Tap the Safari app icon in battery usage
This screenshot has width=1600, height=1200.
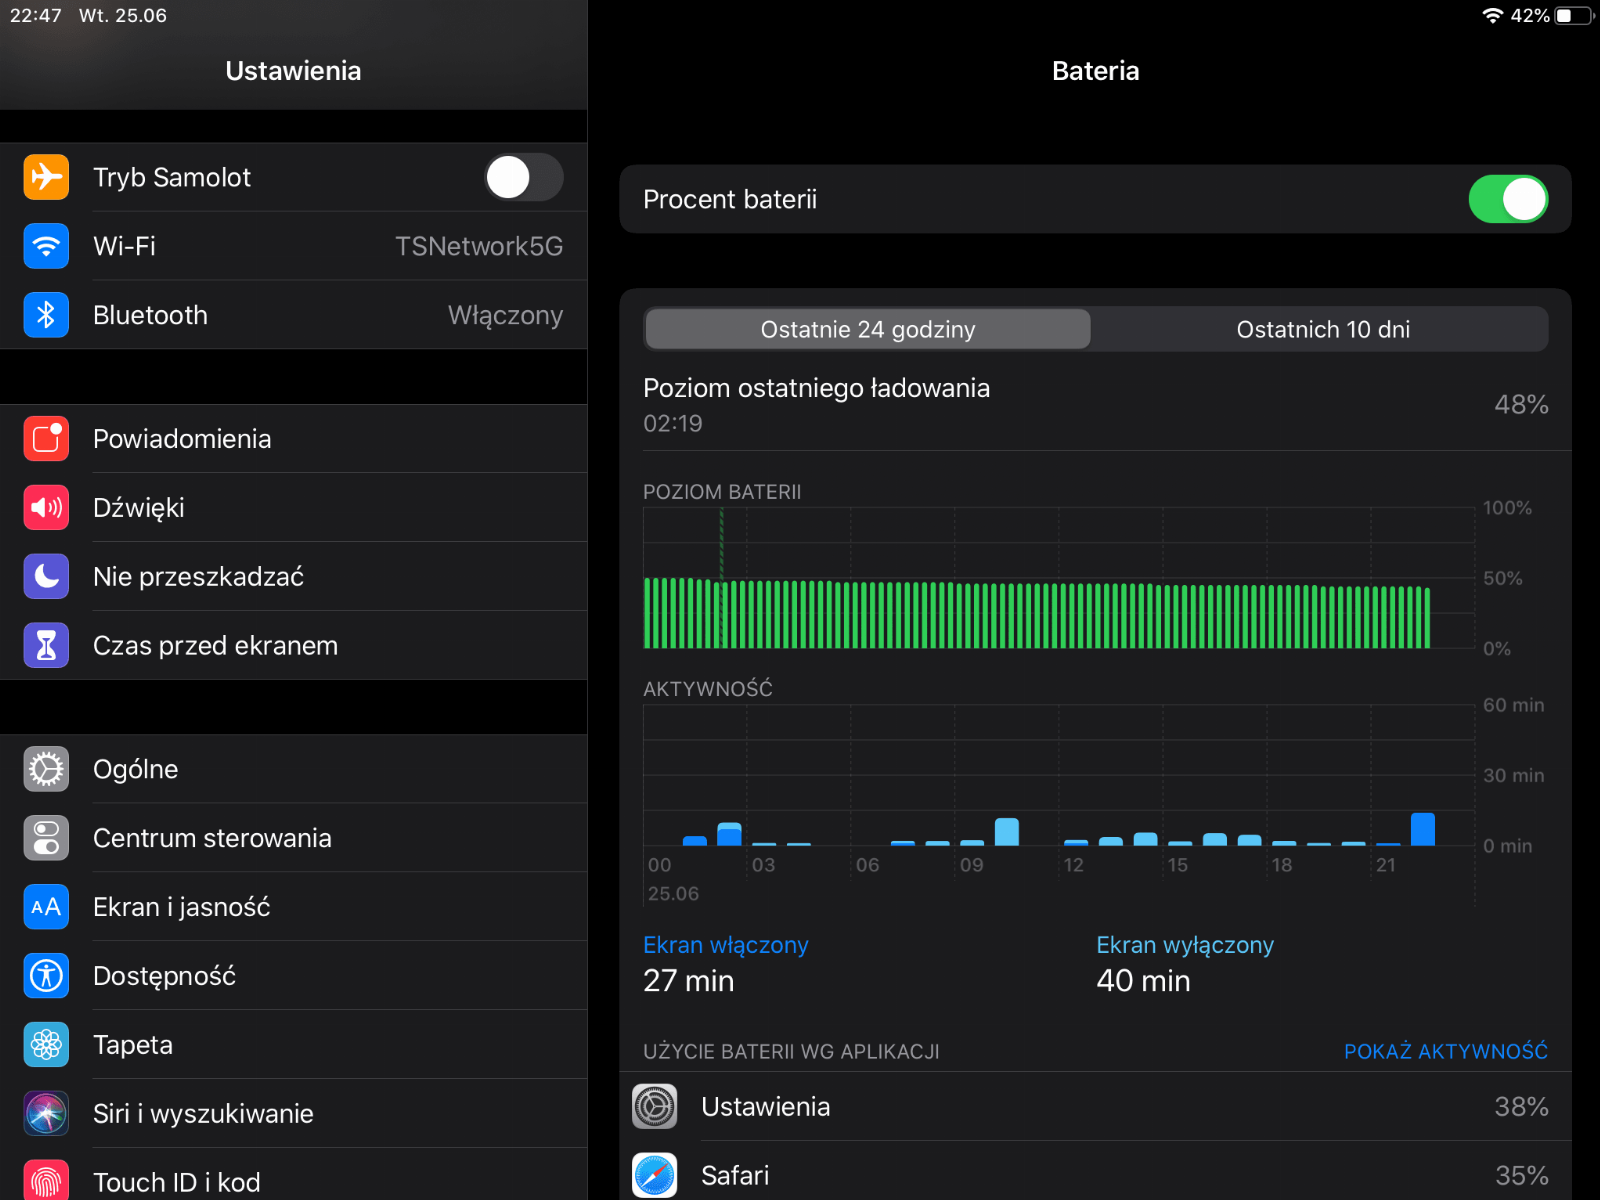pyautogui.click(x=655, y=1175)
